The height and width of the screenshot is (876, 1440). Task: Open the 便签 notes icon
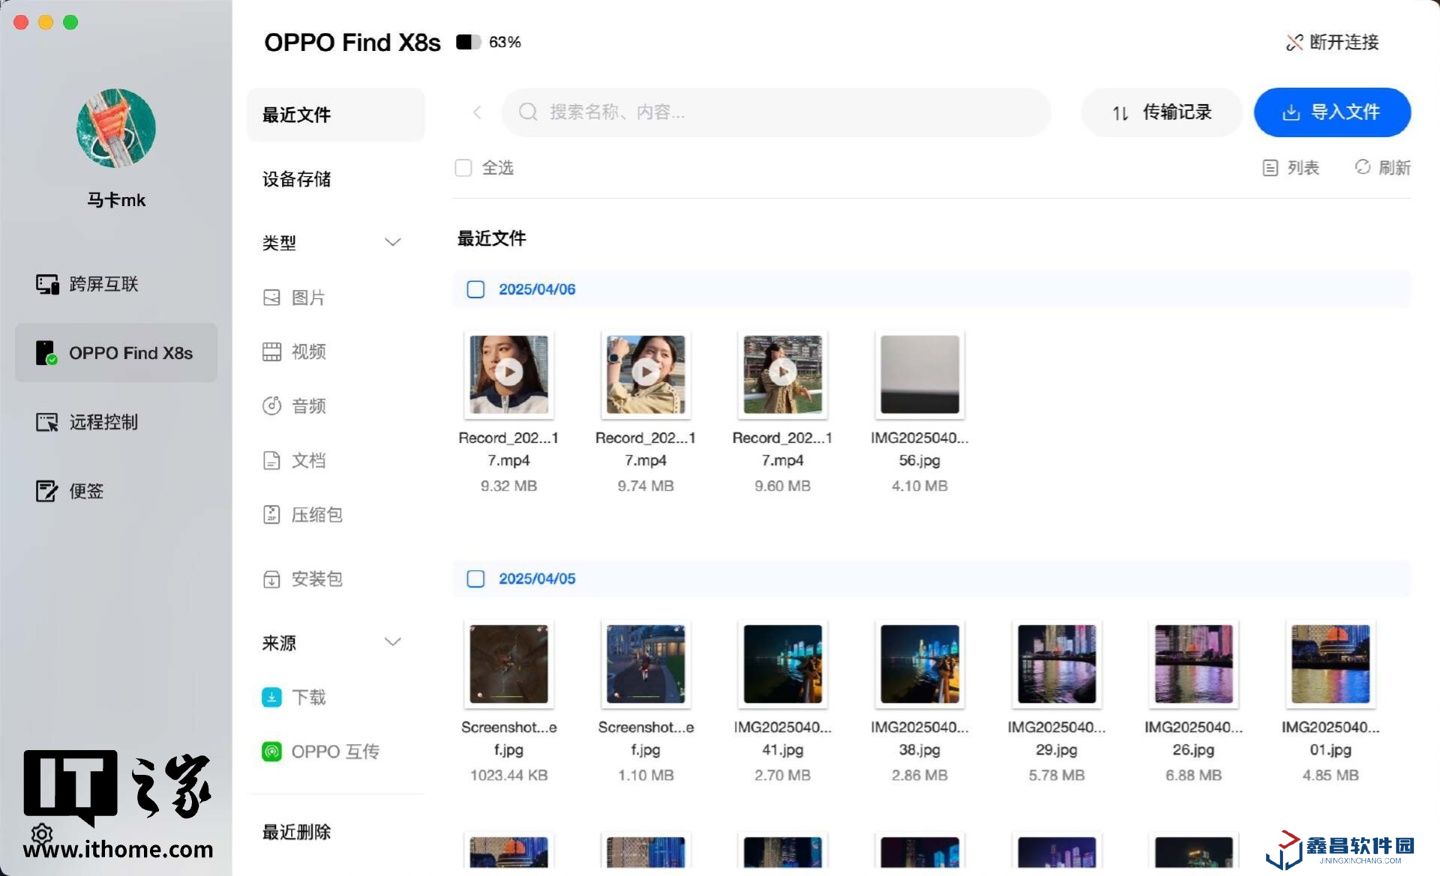pos(47,491)
